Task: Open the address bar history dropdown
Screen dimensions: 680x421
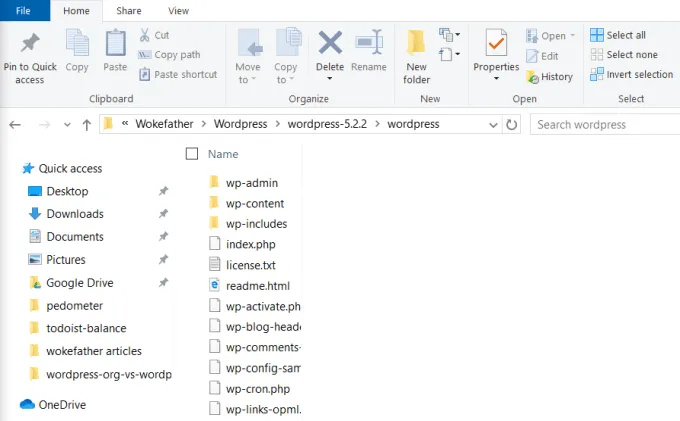Action: 492,125
